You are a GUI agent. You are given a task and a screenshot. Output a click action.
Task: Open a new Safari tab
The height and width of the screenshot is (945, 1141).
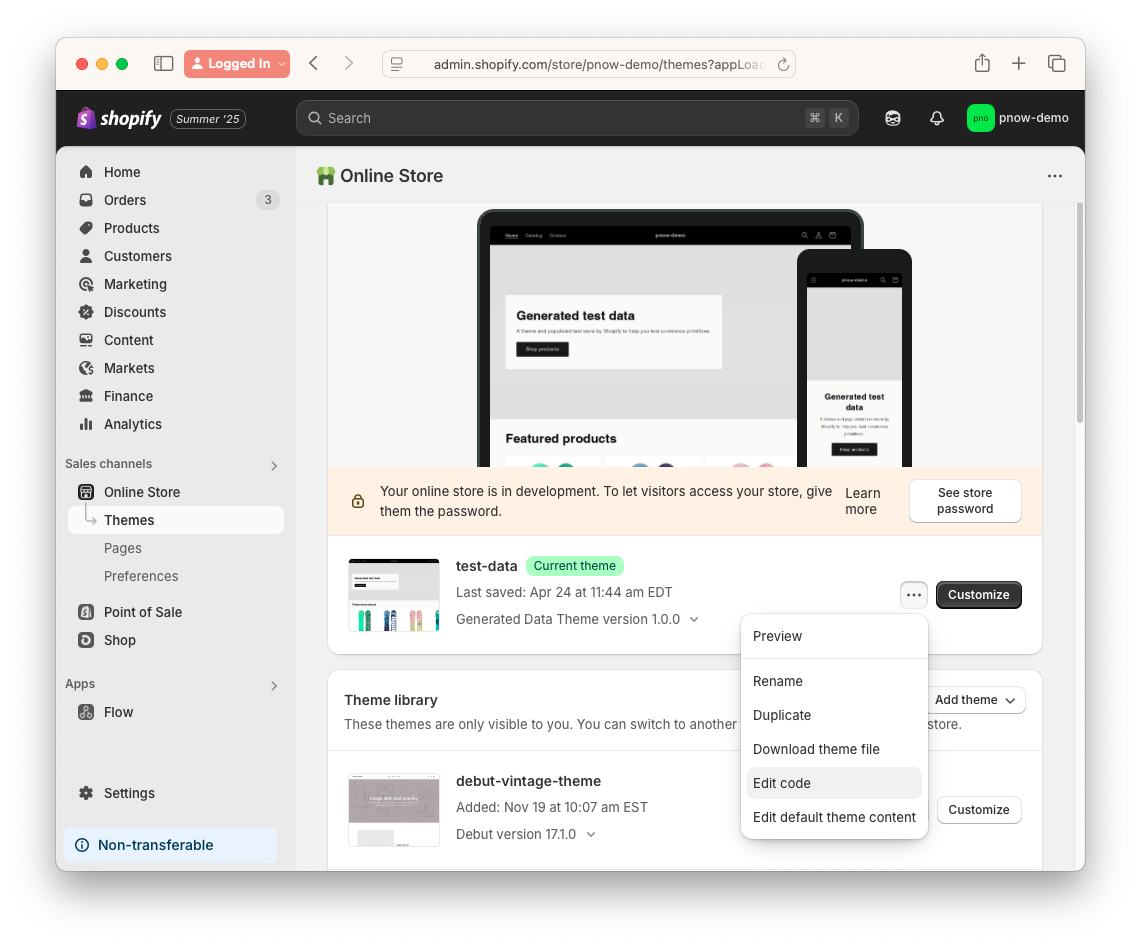1019,64
